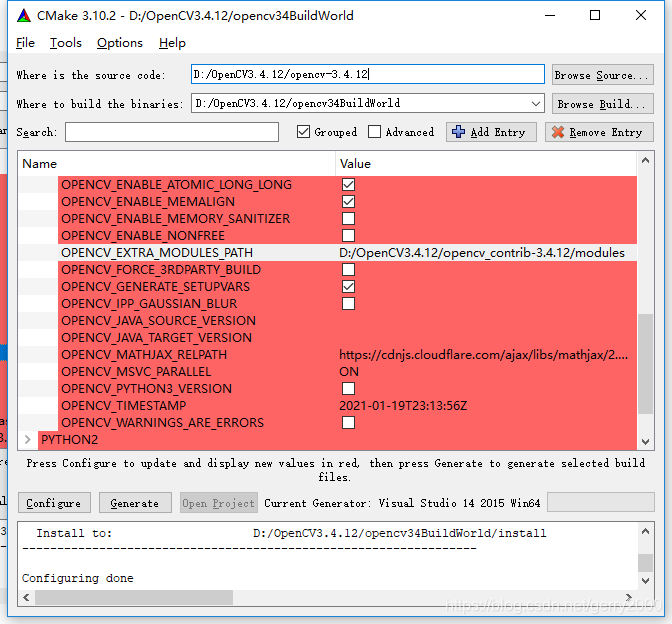Open the Options menu
The image size is (672, 624).
click(x=120, y=43)
